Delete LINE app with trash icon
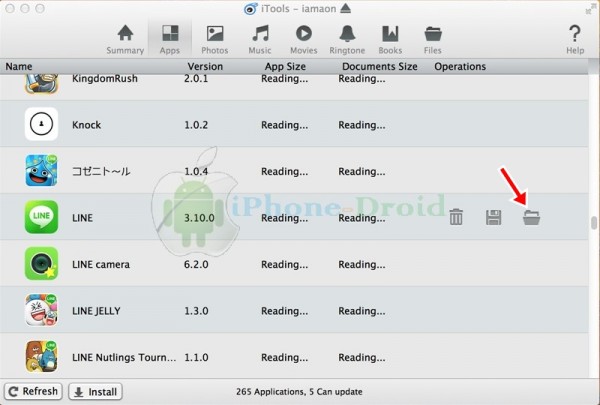 click(456, 217)
